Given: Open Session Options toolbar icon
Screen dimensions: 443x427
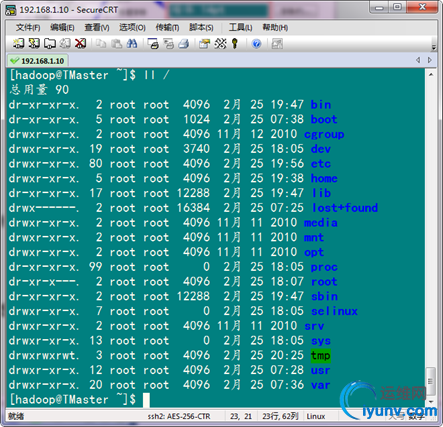Looking at the screenshot, I should coord(204,43).
